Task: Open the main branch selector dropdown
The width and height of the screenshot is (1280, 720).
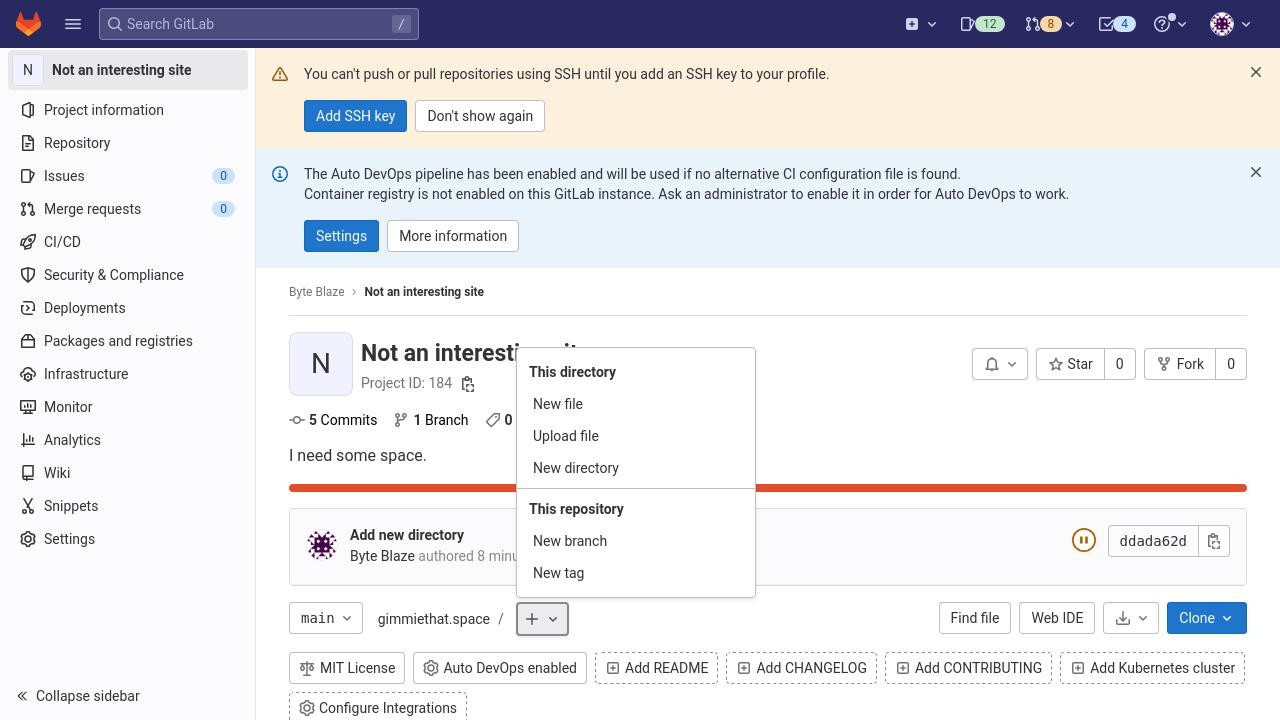Action: tap(326, 618)
